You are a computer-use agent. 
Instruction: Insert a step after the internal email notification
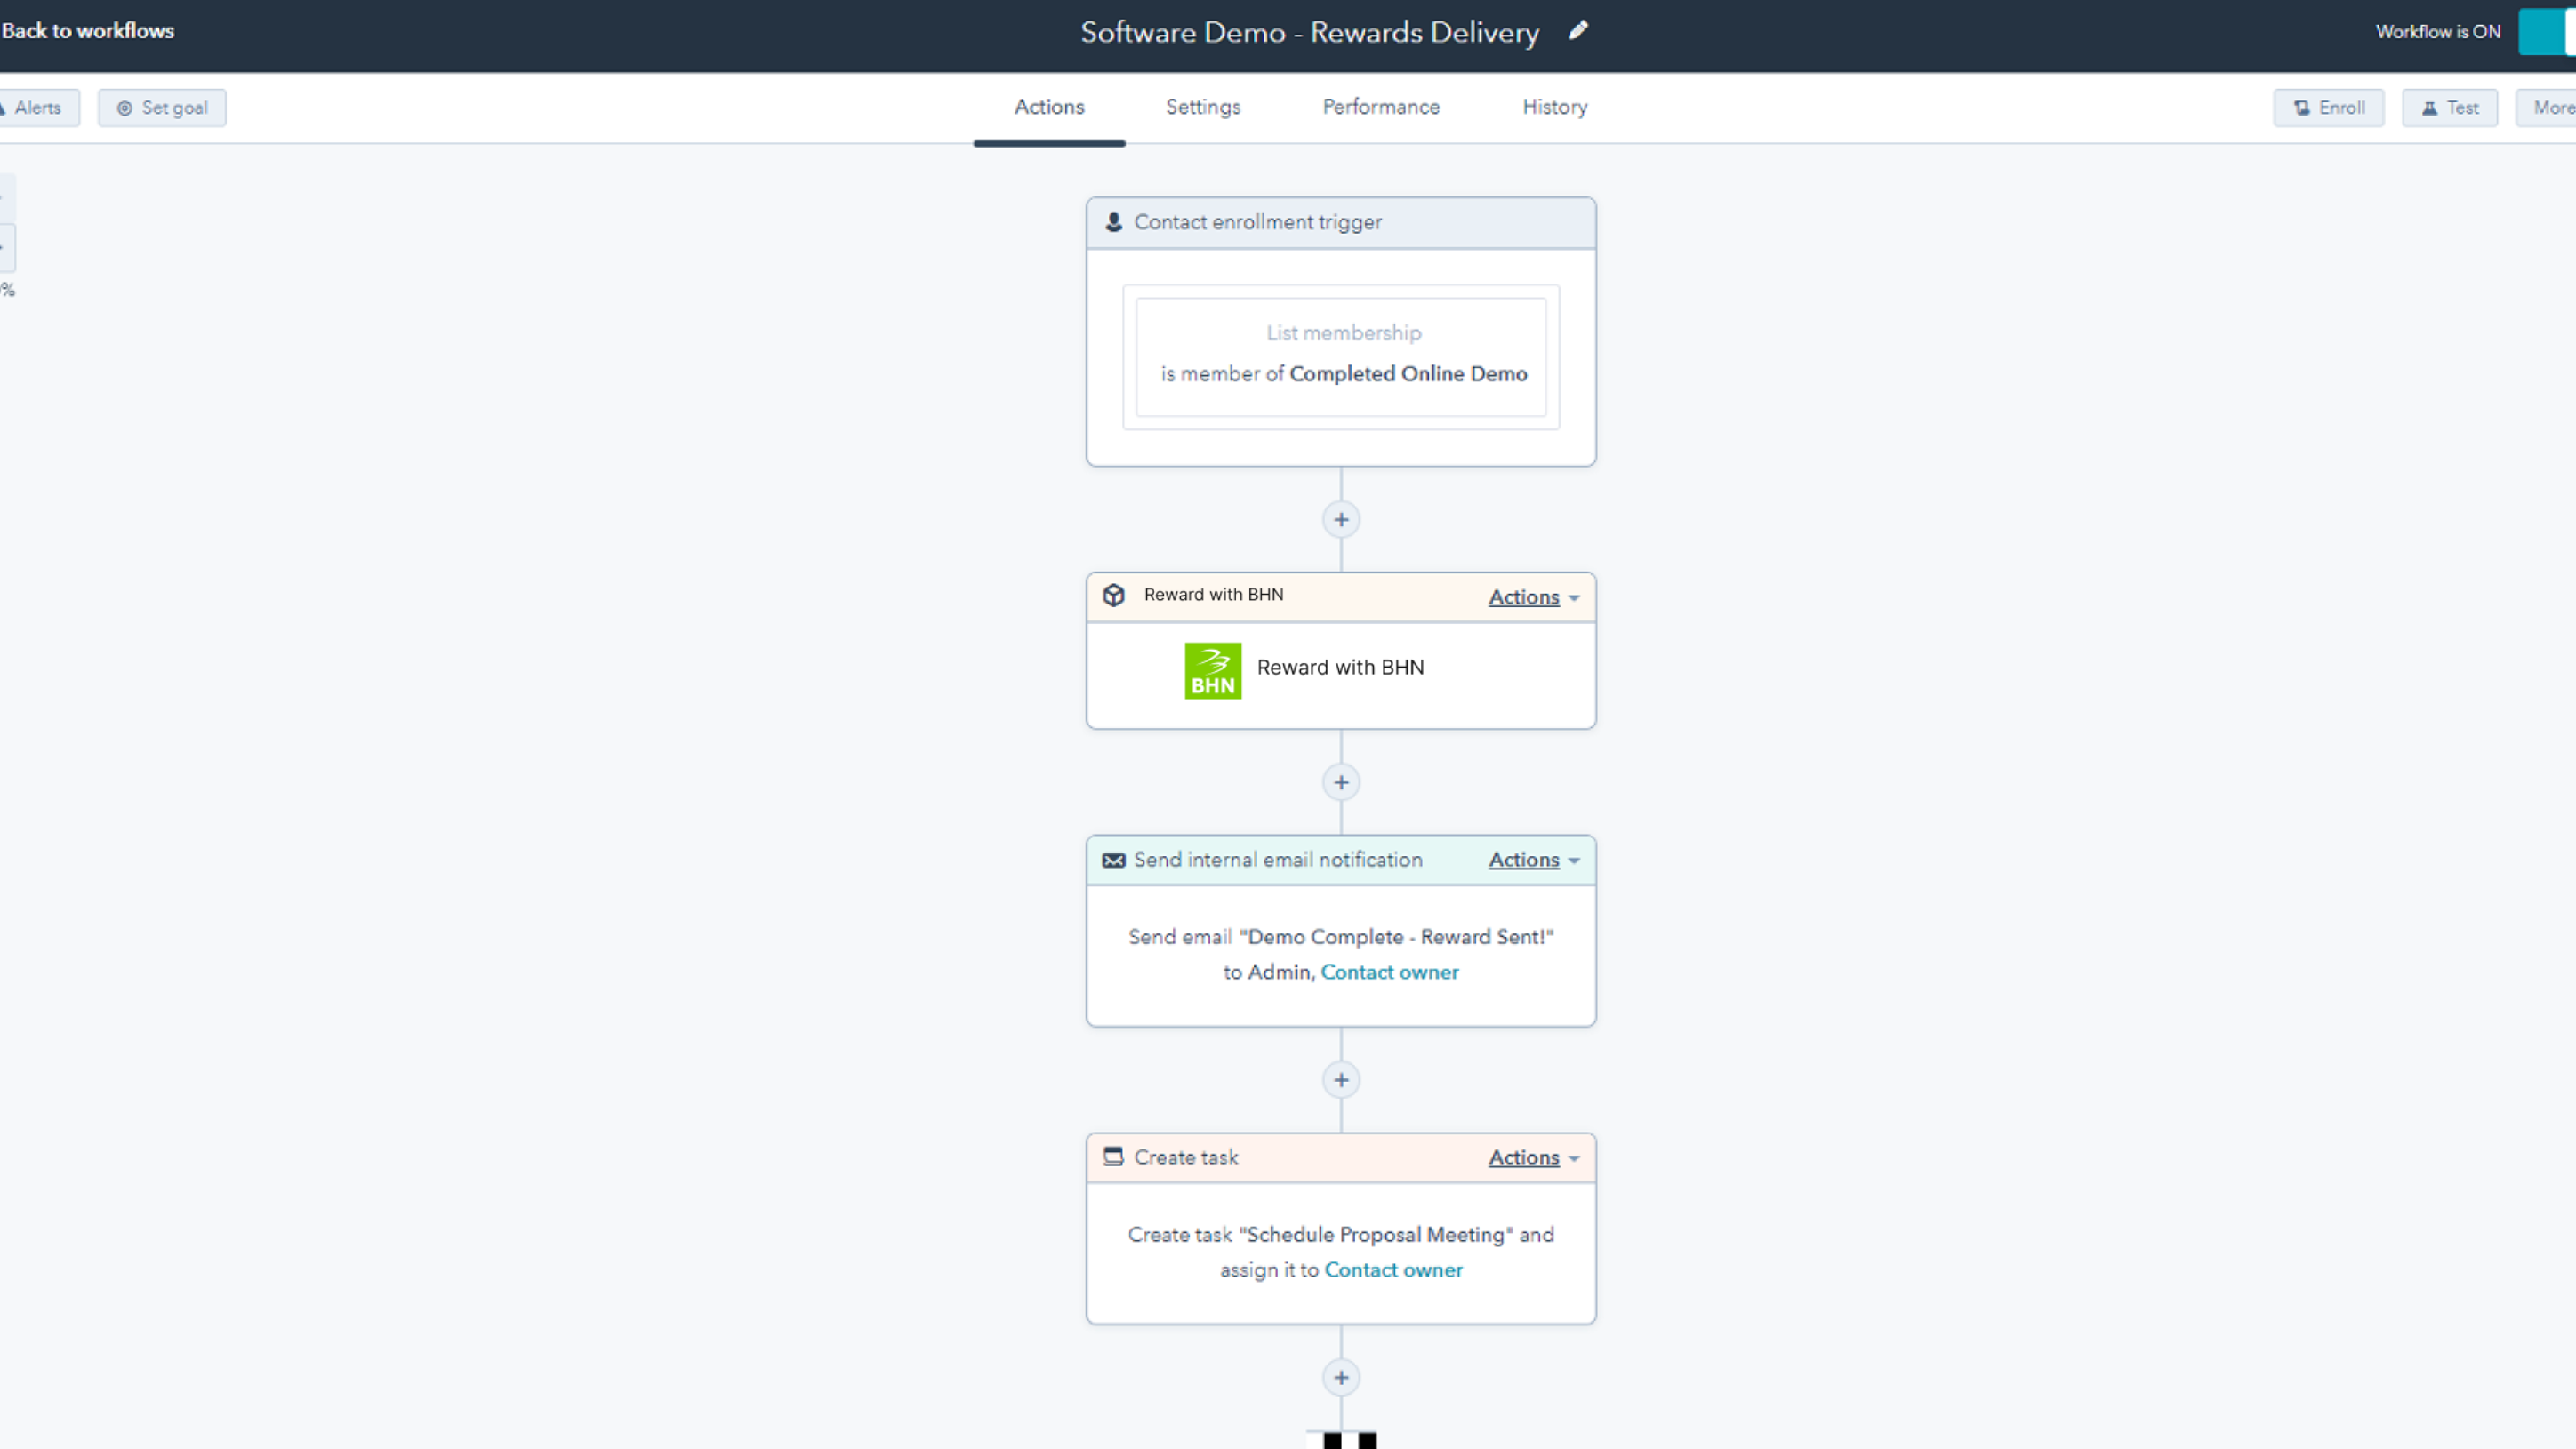coord(1341,1080)
